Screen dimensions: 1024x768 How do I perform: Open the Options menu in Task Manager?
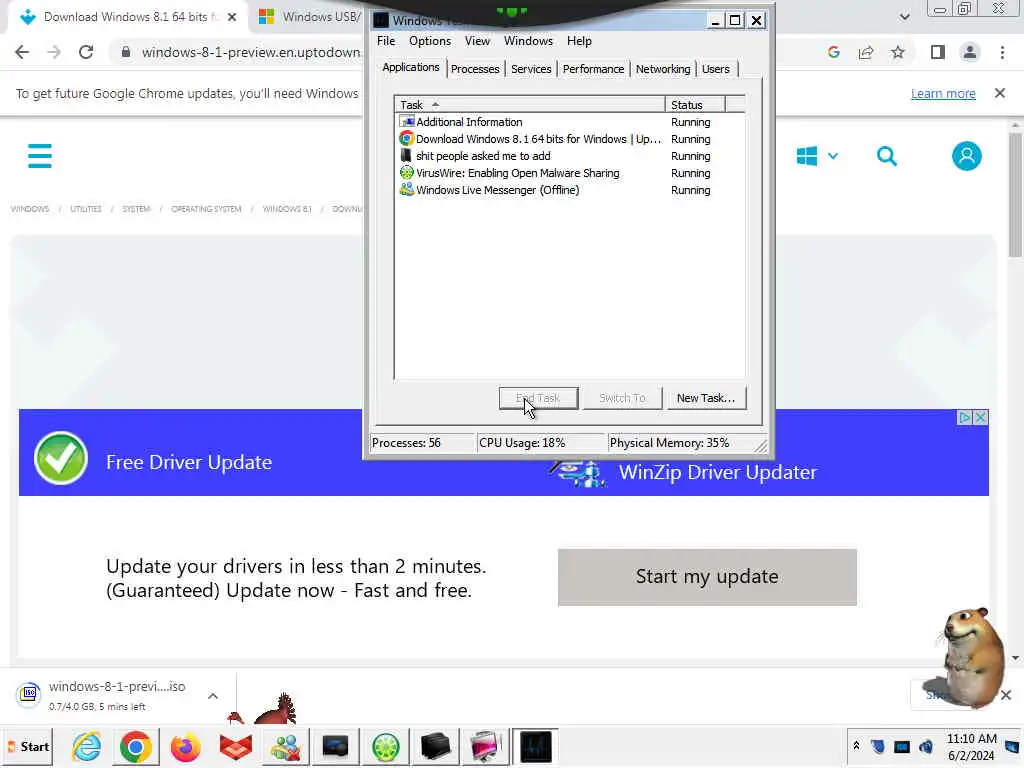[430, 40]
